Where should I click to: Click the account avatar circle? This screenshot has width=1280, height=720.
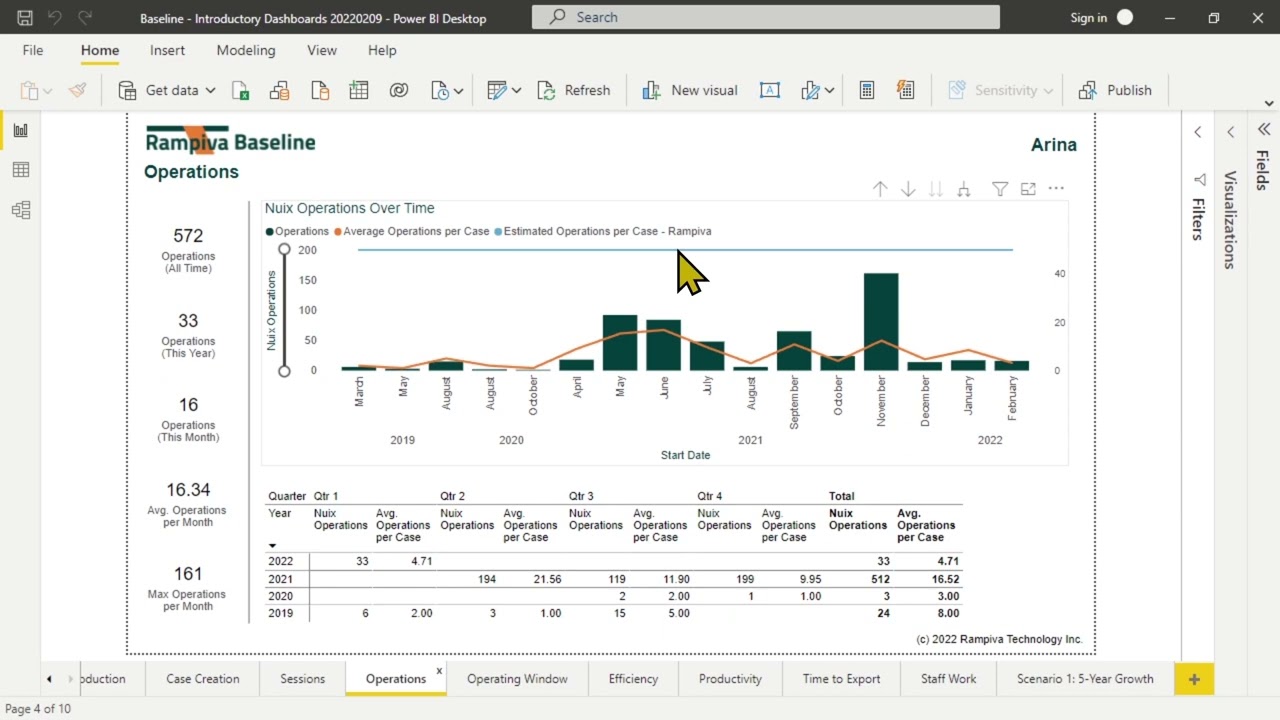coord(1125,17)
